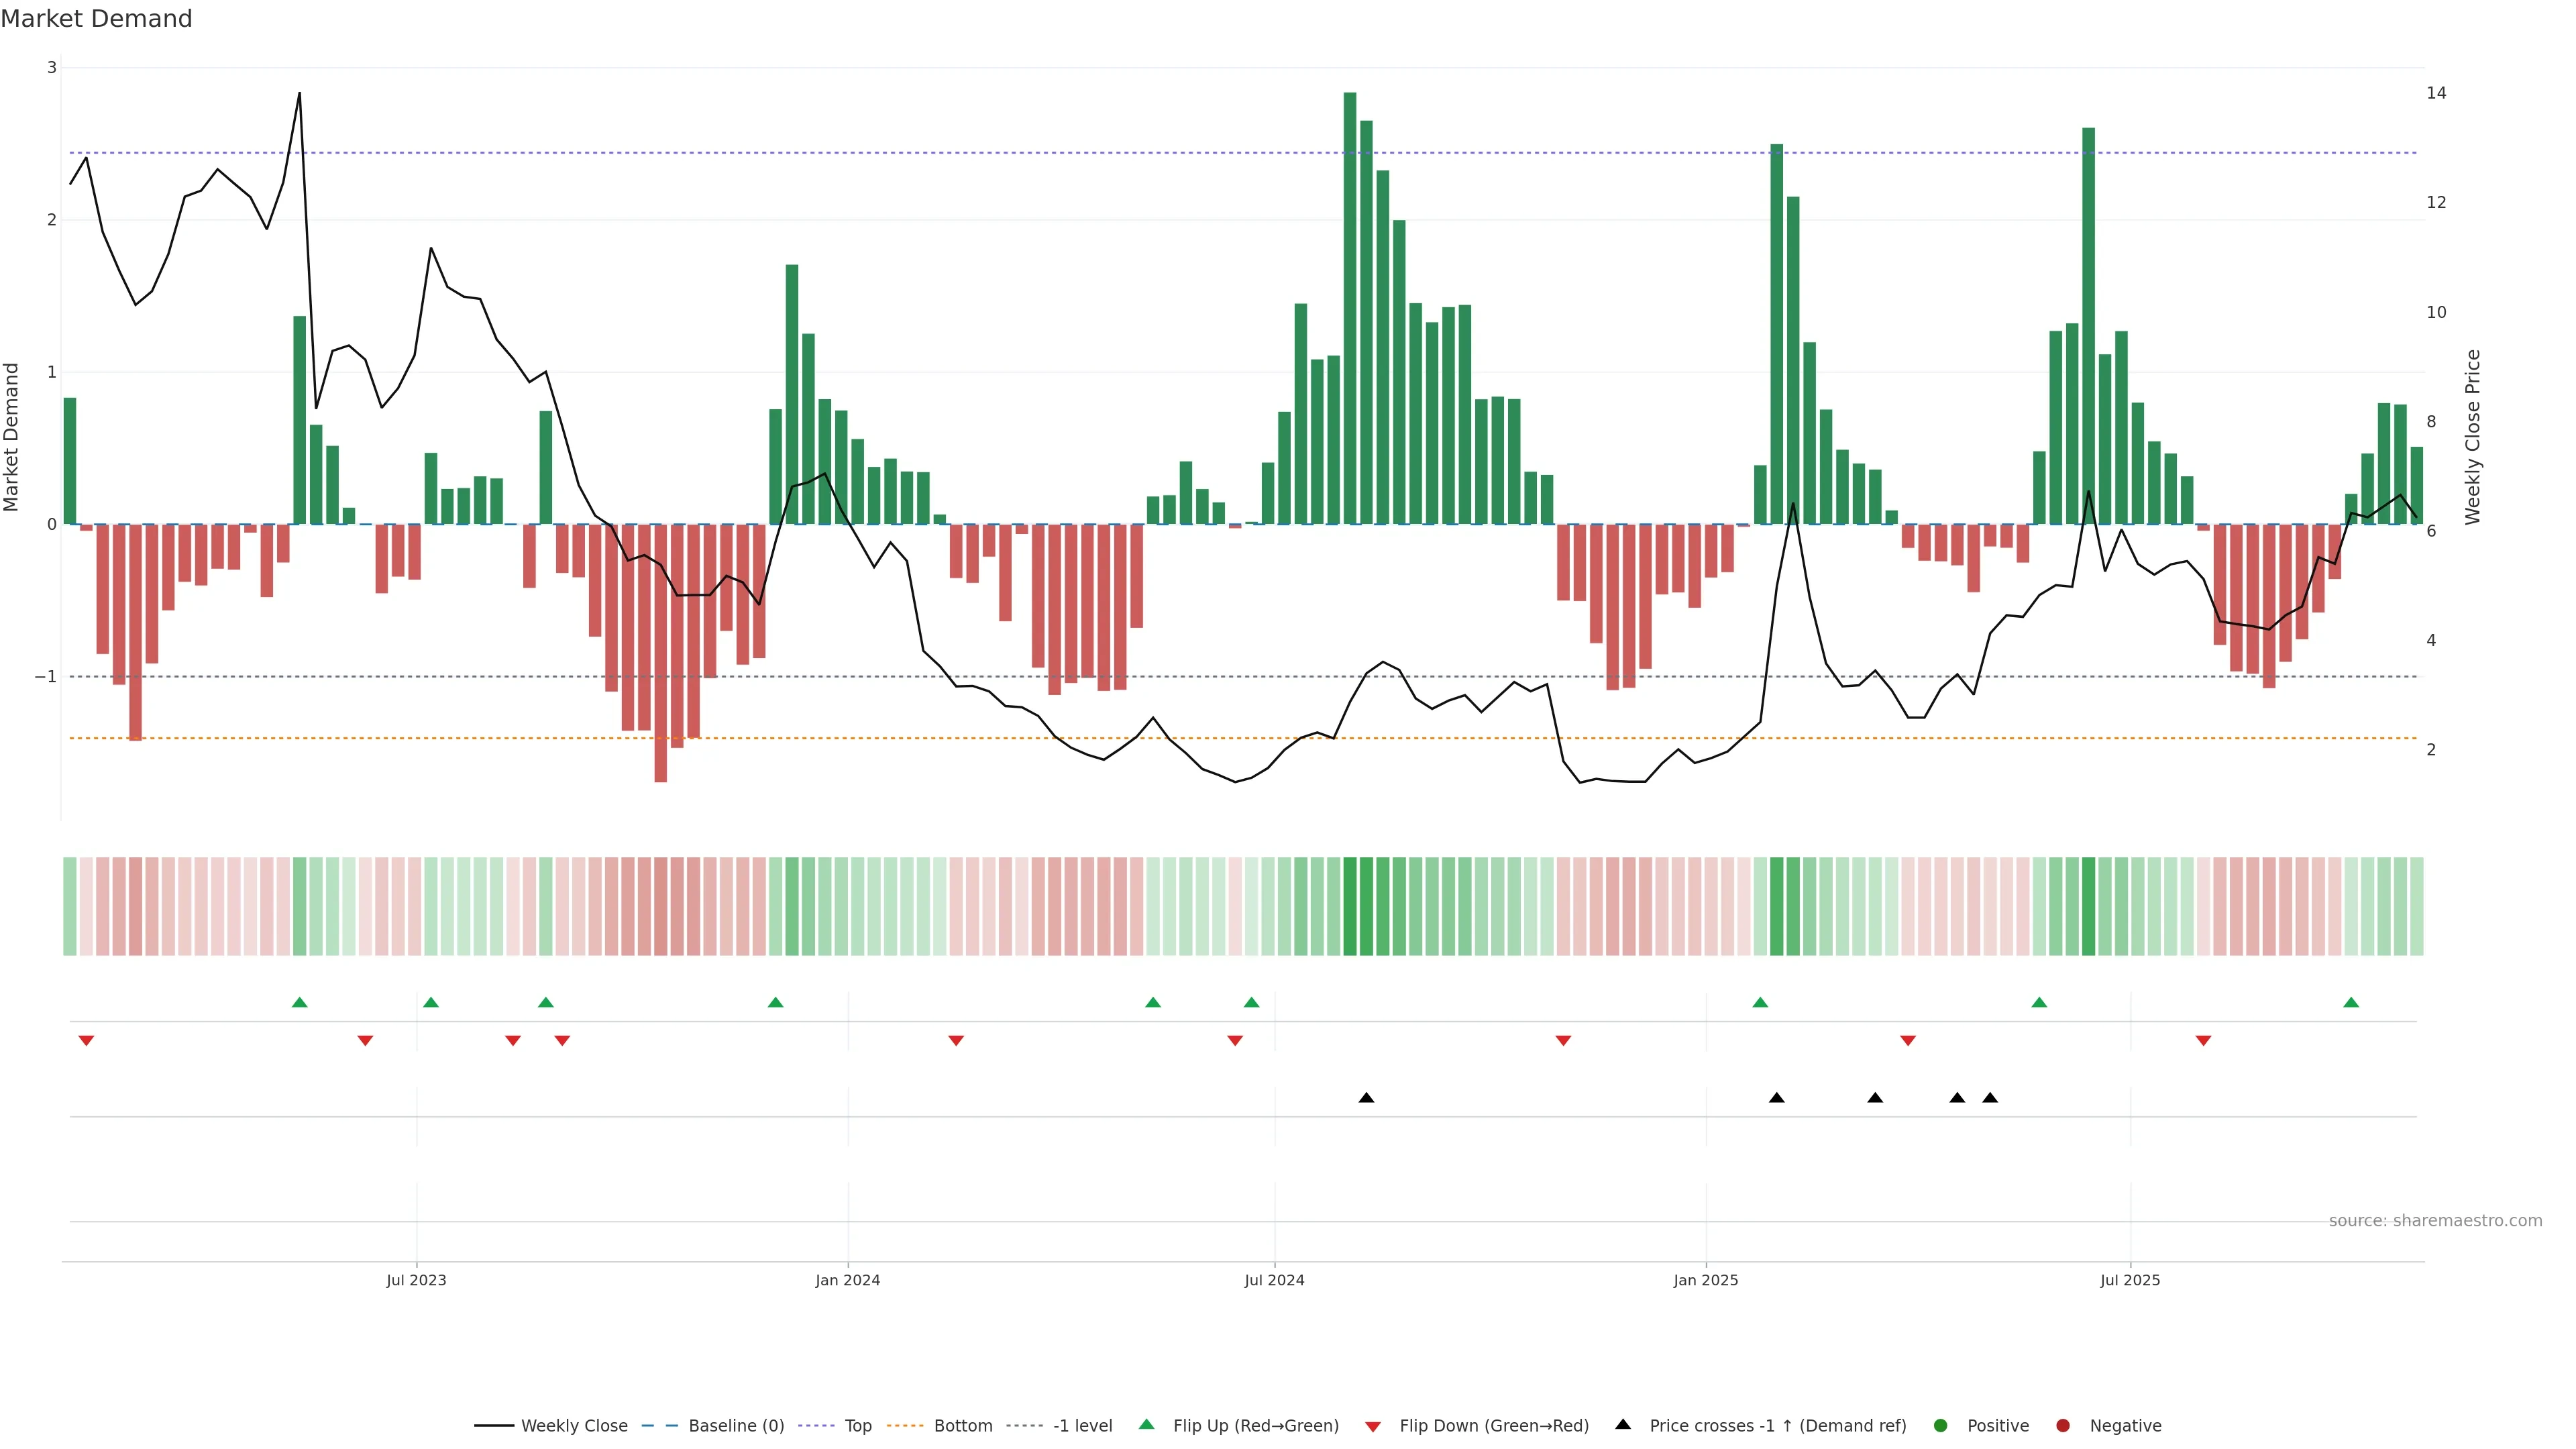
Task: Click the black Price crosses -1 legend triangle
Action: (x=1623, y=1424)
